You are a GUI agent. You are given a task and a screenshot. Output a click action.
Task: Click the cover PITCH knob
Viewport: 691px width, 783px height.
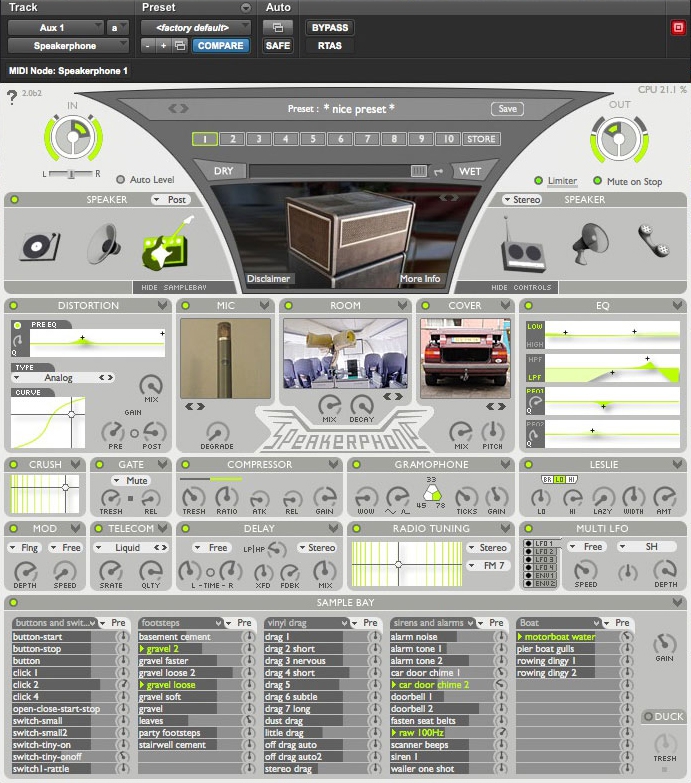[x=492, y=432]
